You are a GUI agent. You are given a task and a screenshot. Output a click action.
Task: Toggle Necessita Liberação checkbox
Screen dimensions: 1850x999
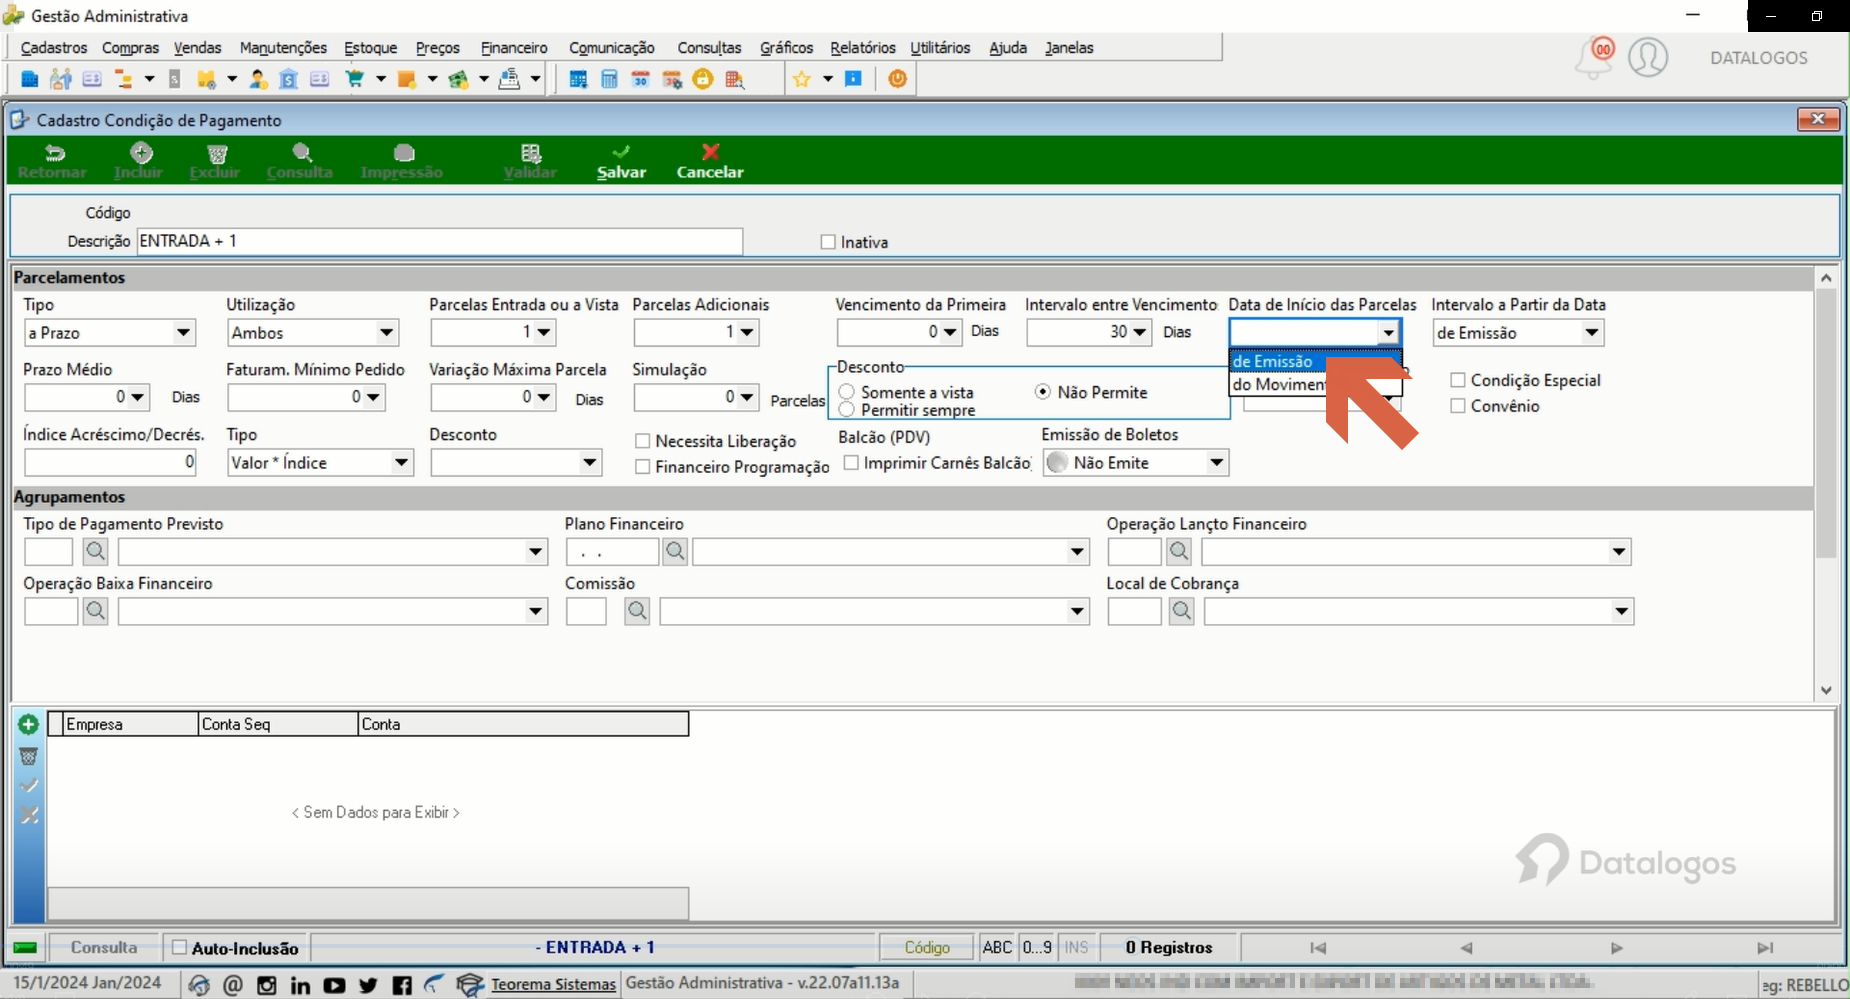pyautogui.click(x=643, y=441)
